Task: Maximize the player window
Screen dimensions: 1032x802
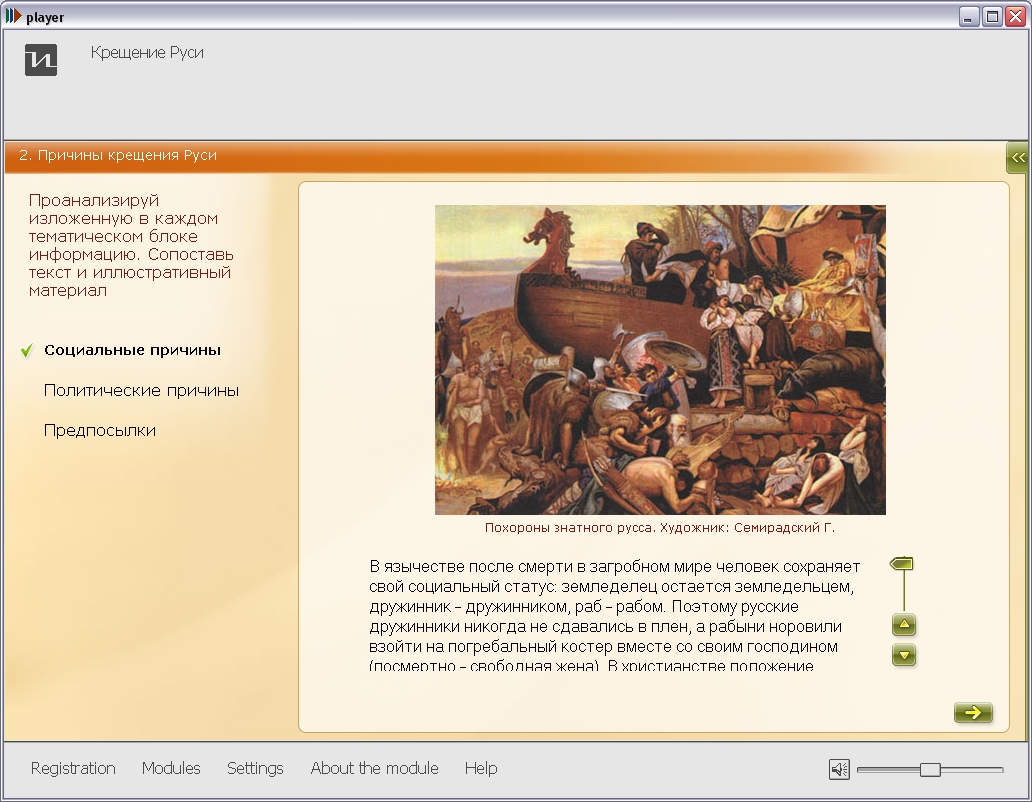Action: 992,16
